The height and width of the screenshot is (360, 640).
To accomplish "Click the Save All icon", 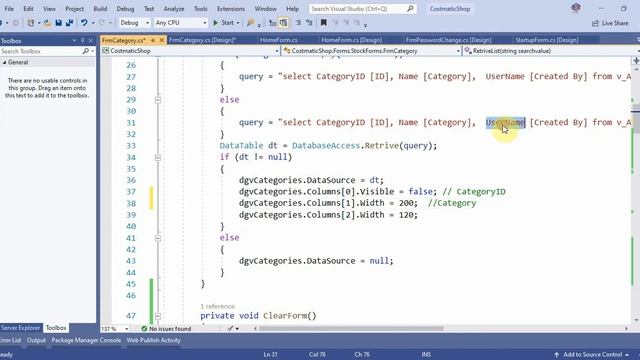I will (69, 23).
